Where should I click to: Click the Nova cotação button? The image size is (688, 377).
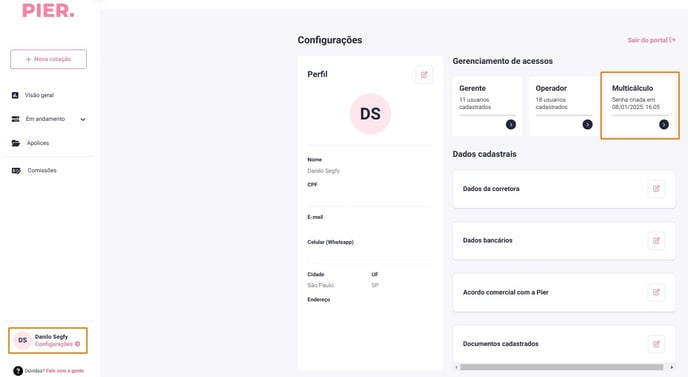coord(48,59)
